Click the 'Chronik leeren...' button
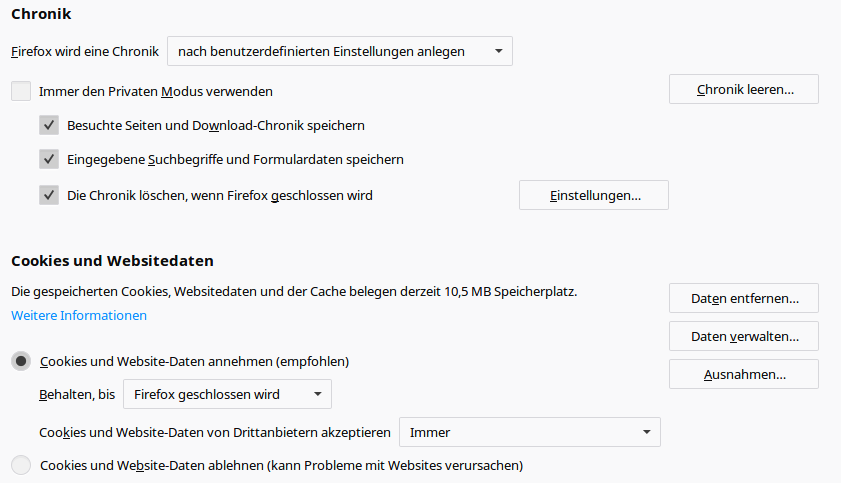Screen dimensions: 841x483 (743, 90)
